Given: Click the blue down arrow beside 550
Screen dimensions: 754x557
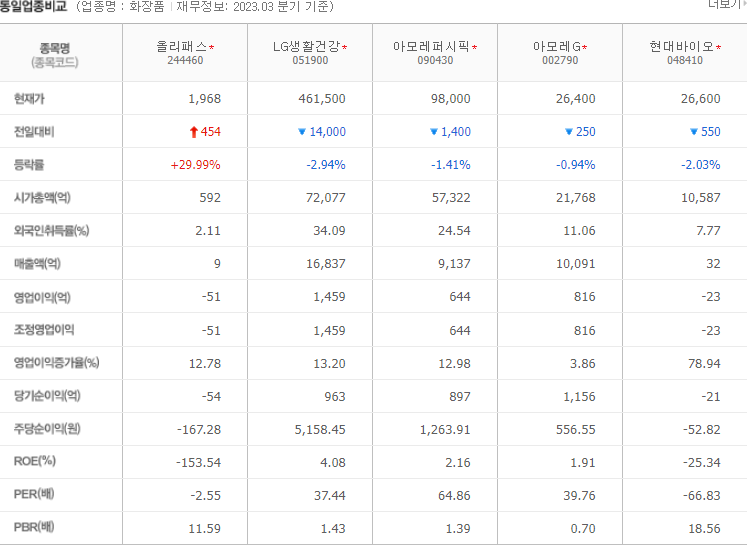Looking at the screenshot, I should click(694, 131).
